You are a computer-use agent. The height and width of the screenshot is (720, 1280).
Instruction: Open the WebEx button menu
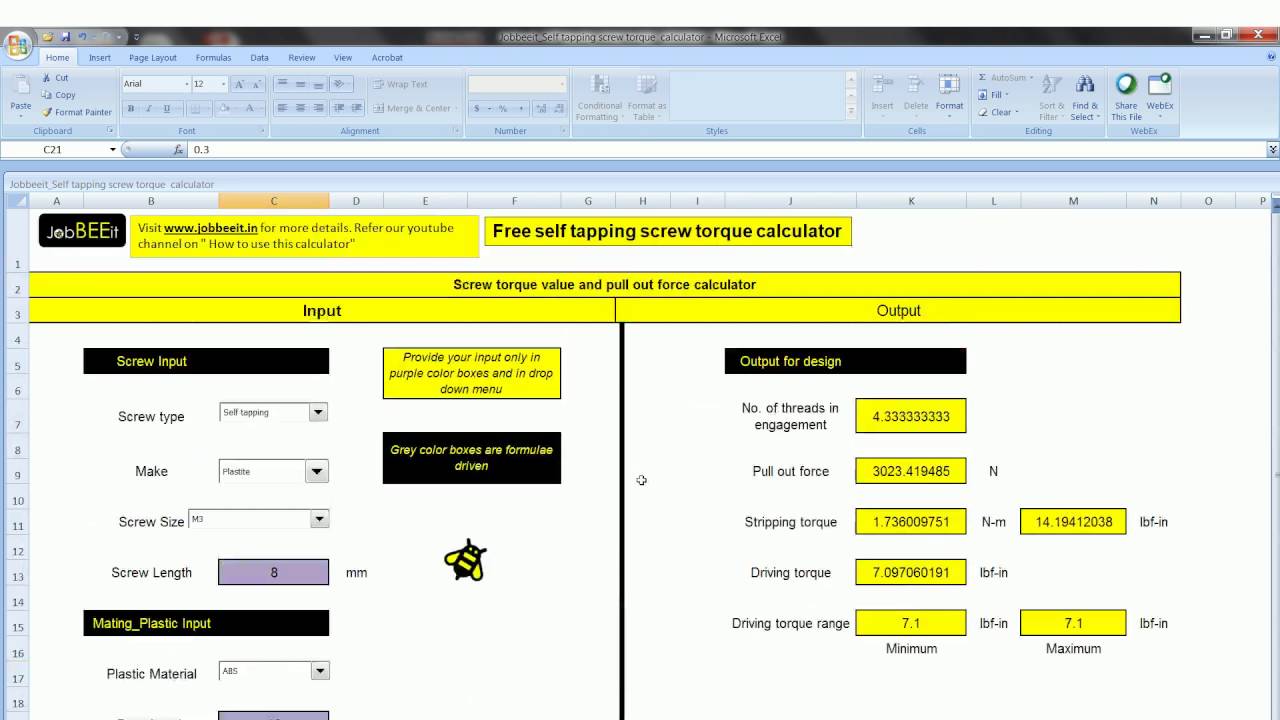tap(1160, 96)
